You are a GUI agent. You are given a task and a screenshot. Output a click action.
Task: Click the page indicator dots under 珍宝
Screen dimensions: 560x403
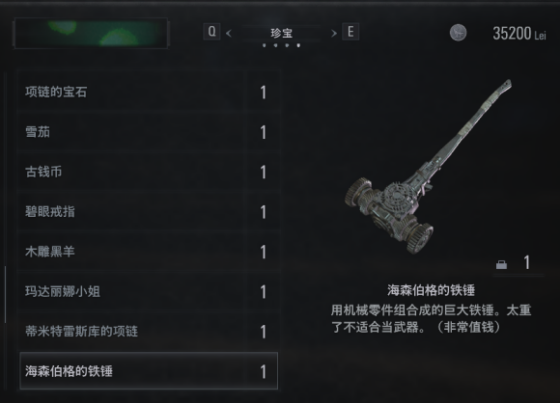[x=281, y=45]
